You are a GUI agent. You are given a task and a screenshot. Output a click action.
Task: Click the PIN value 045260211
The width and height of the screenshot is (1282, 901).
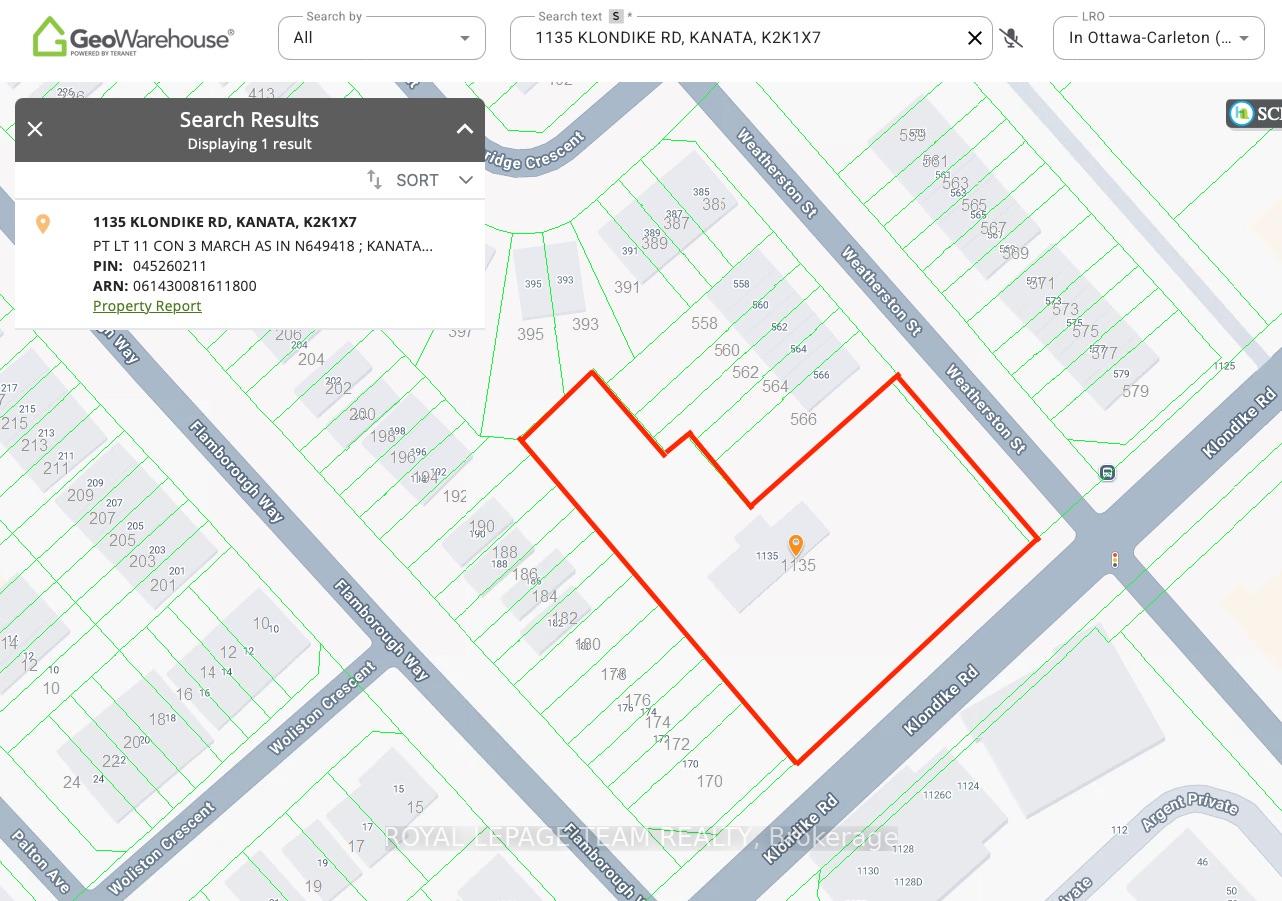click(x=170, y=266)
